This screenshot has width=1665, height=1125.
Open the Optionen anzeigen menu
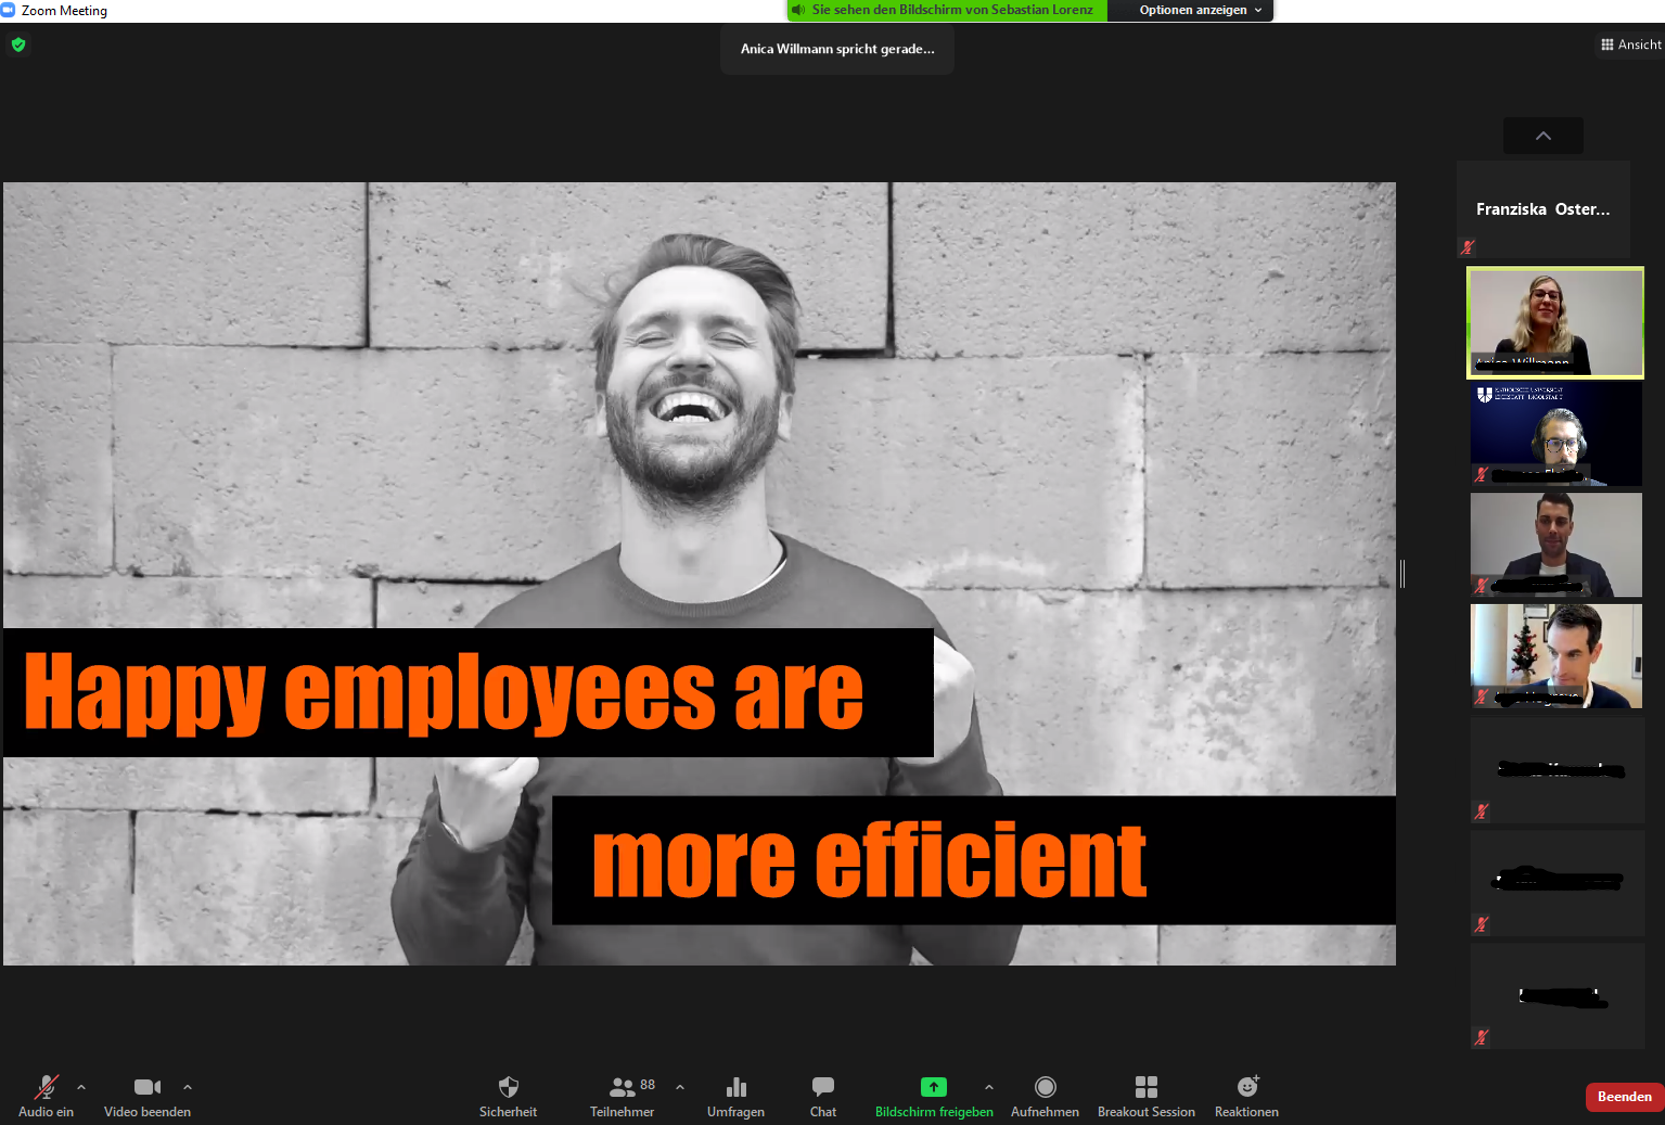[1199, 10]
